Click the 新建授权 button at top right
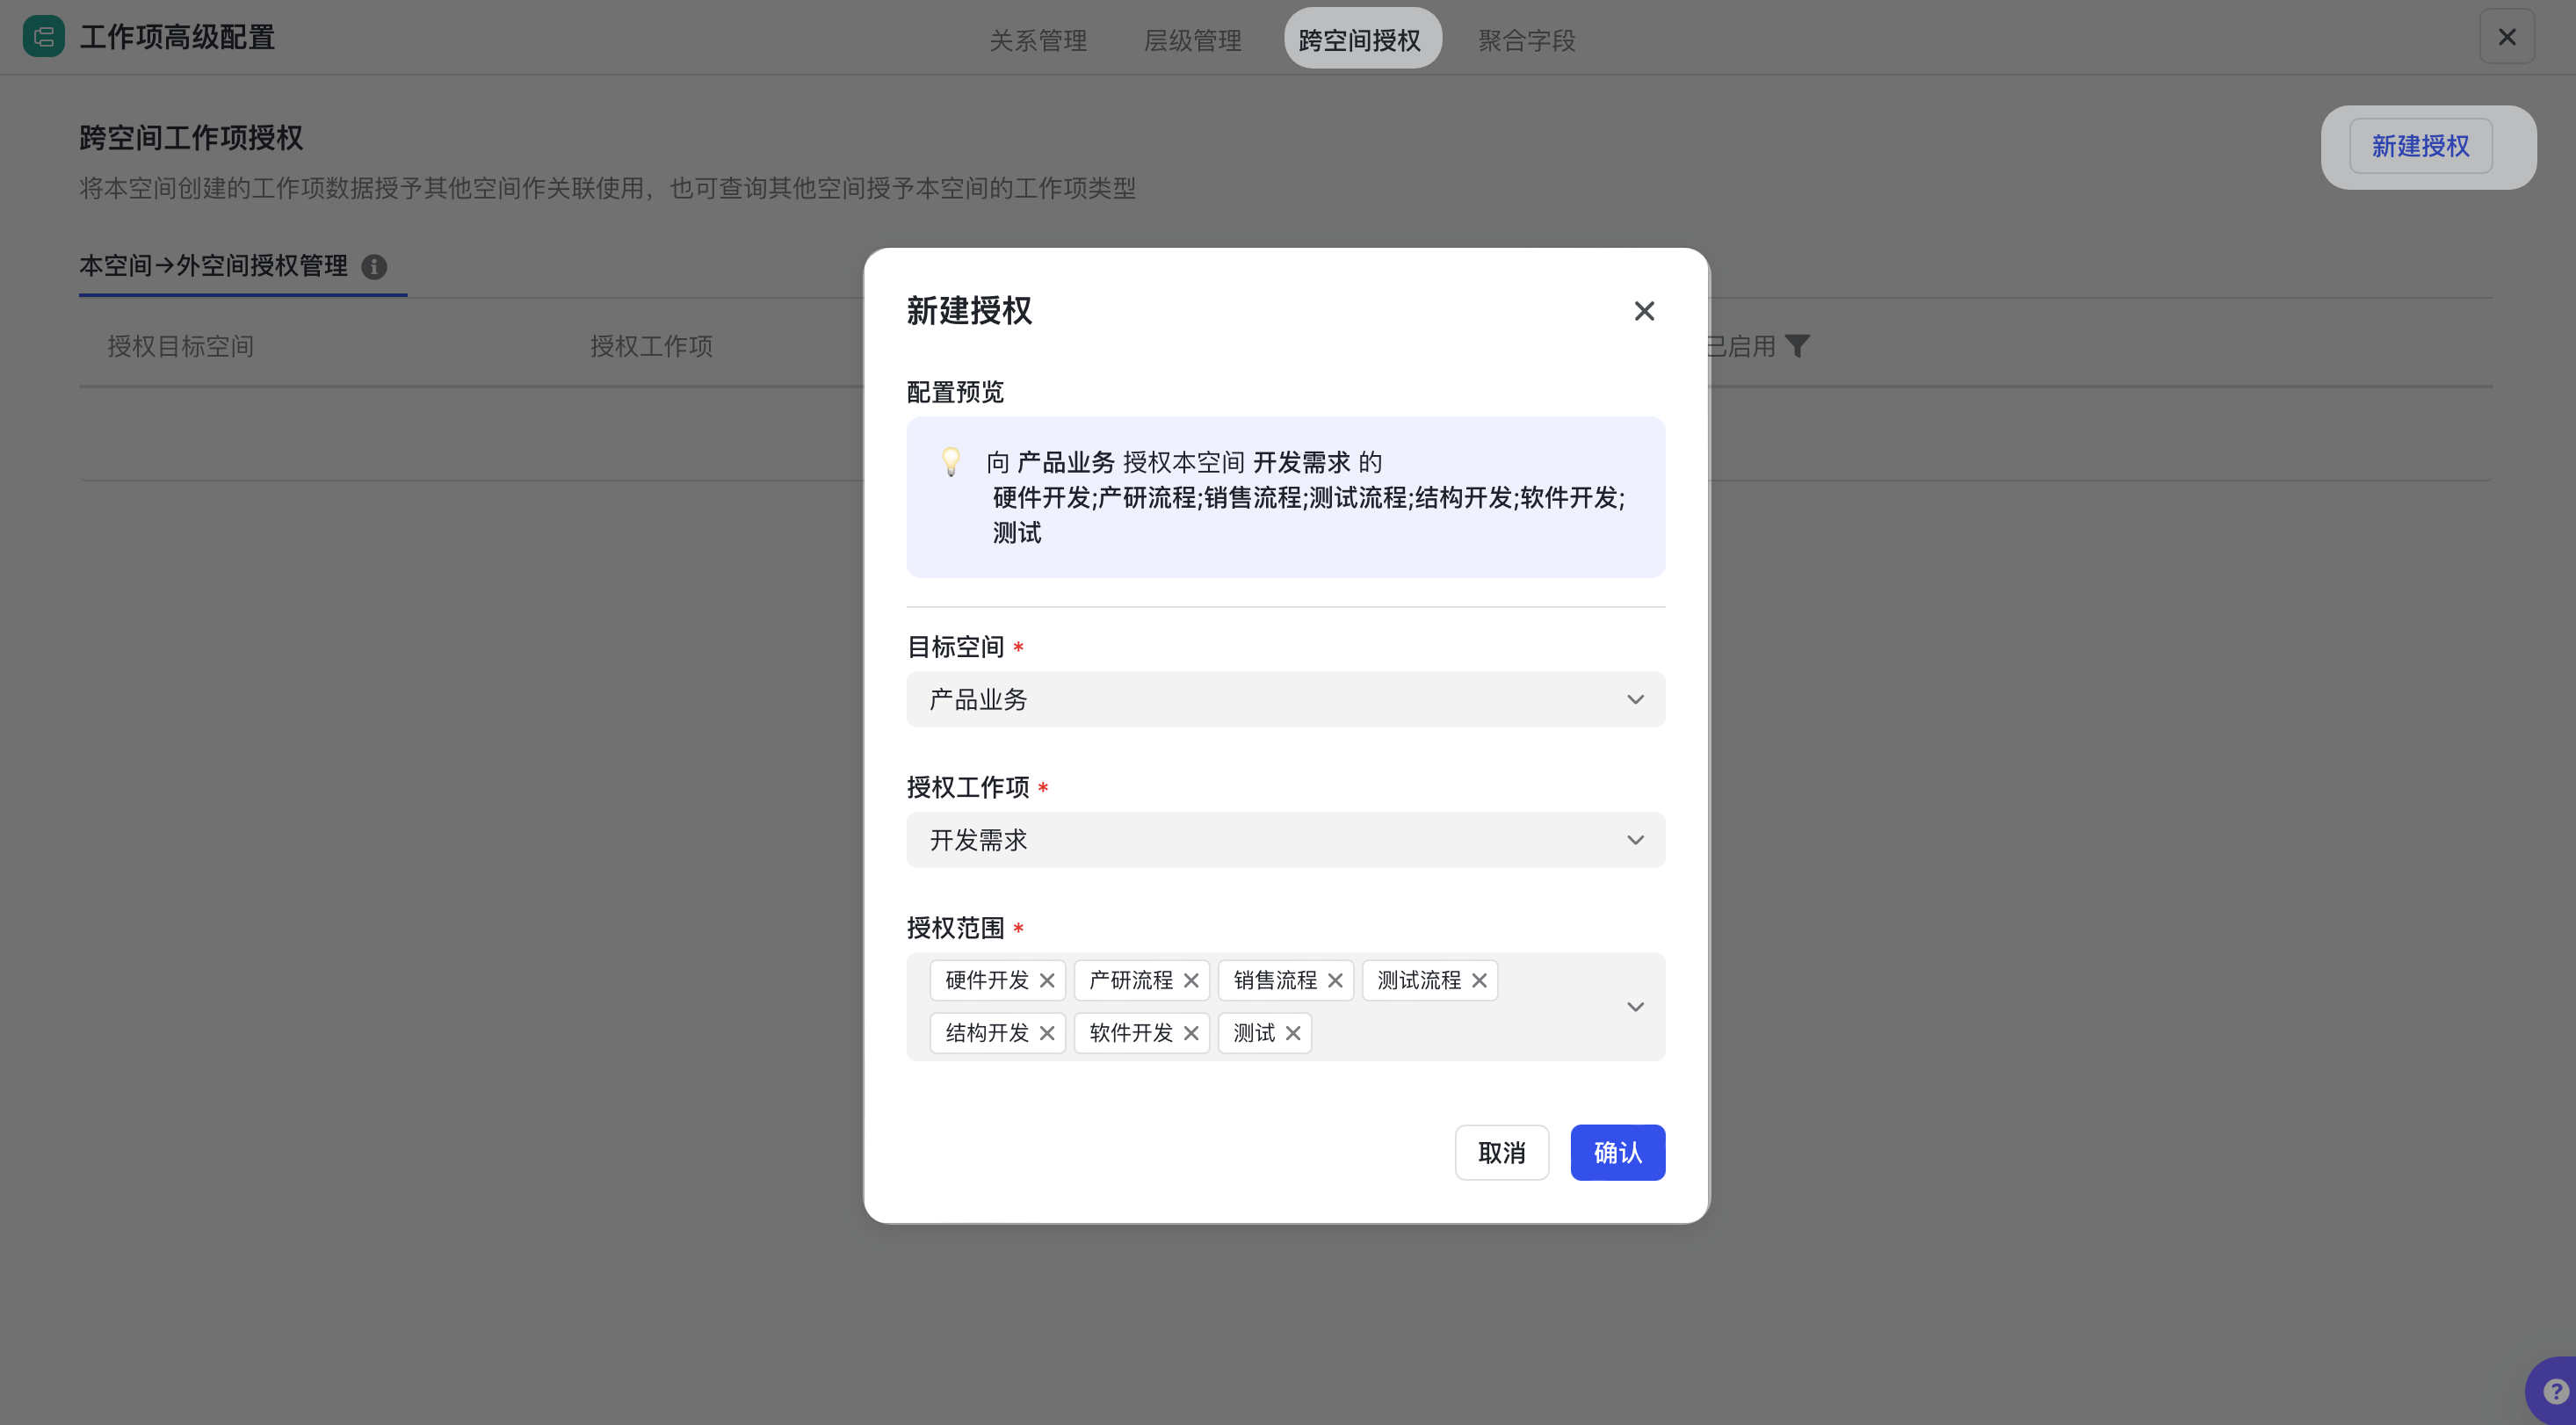Image resolution: width=2576 pixels, height=1425 pixels. [2421, 146]
